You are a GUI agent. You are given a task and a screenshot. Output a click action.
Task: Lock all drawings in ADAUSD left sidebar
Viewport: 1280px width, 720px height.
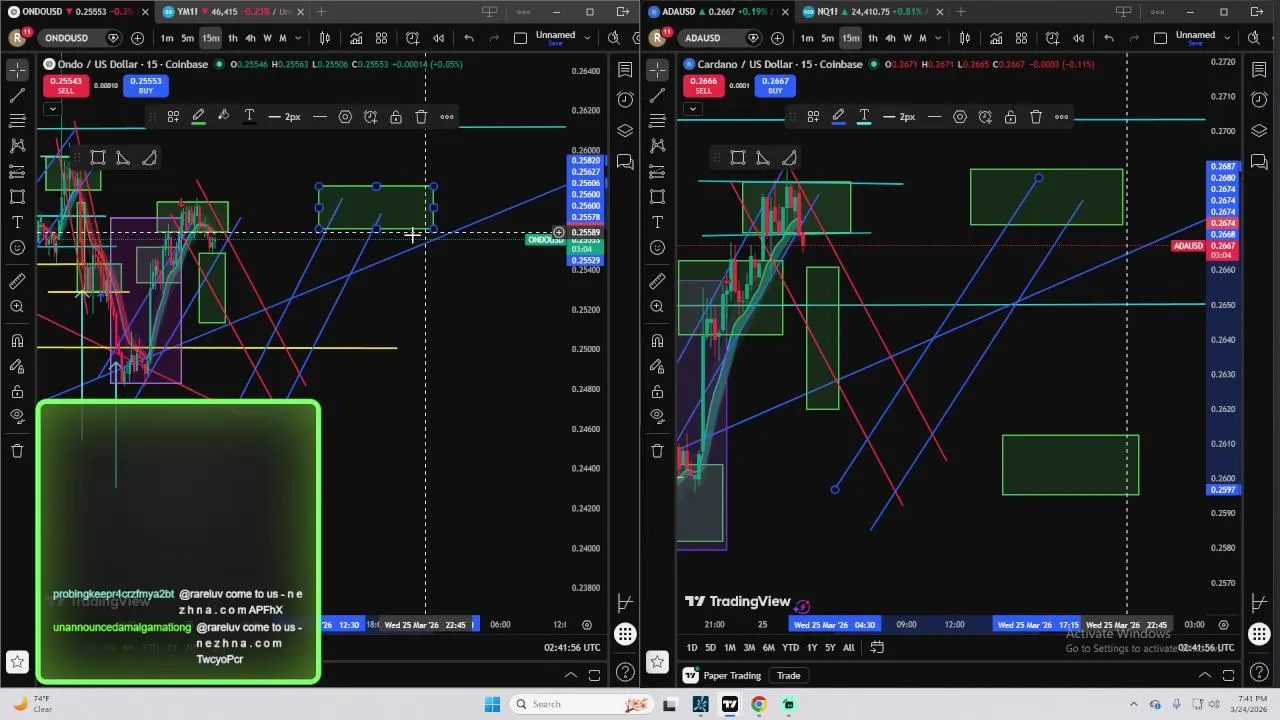pyautogui.click(x=657, y=392)
